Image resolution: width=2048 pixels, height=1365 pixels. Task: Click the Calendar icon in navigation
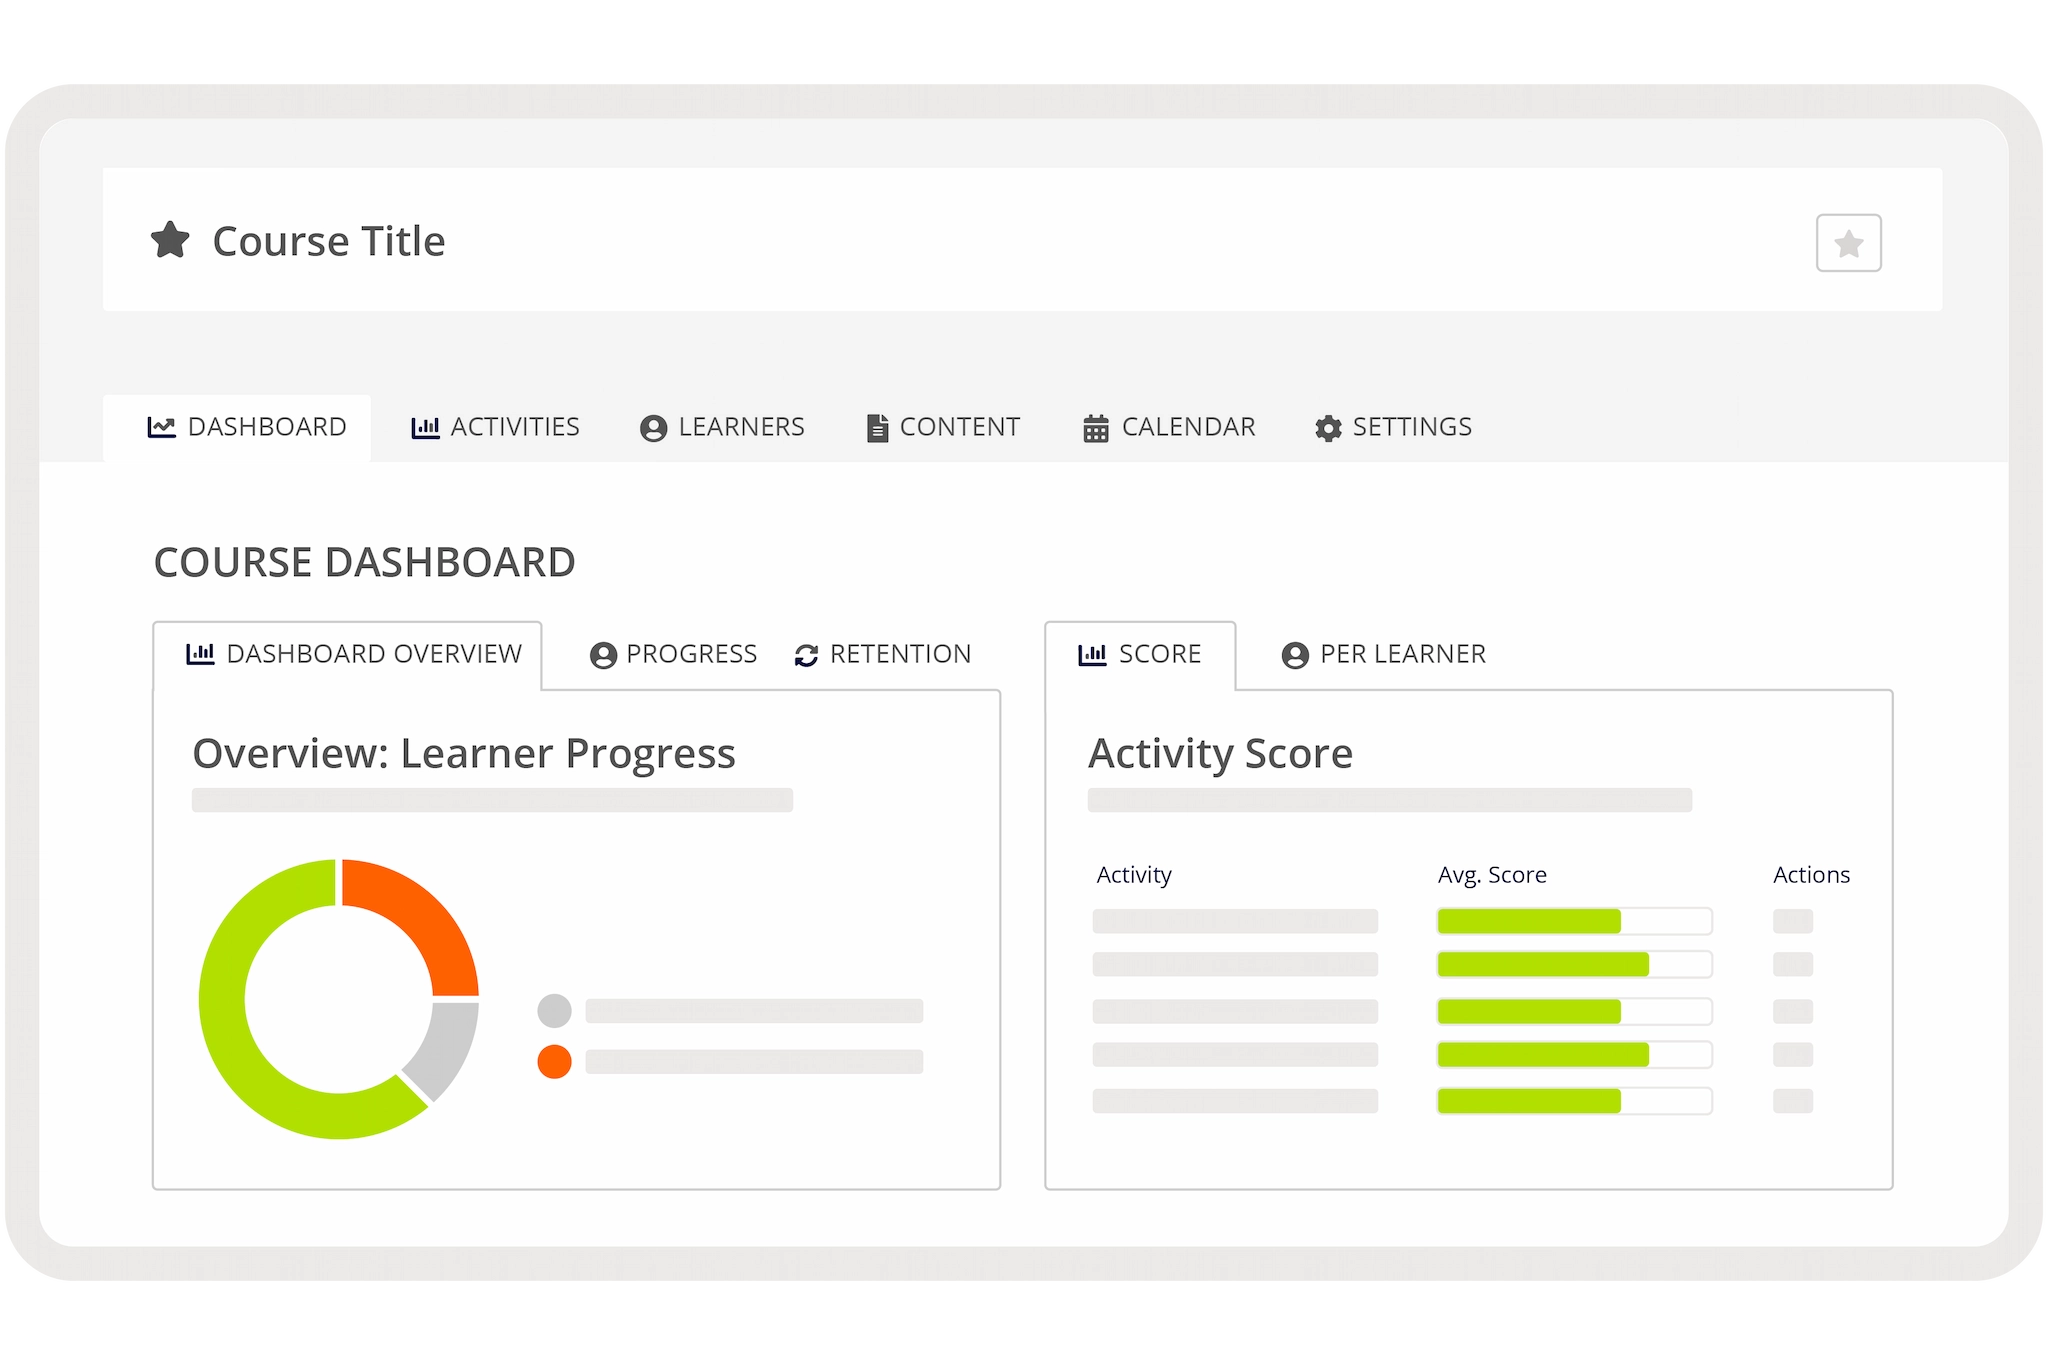1096,428
